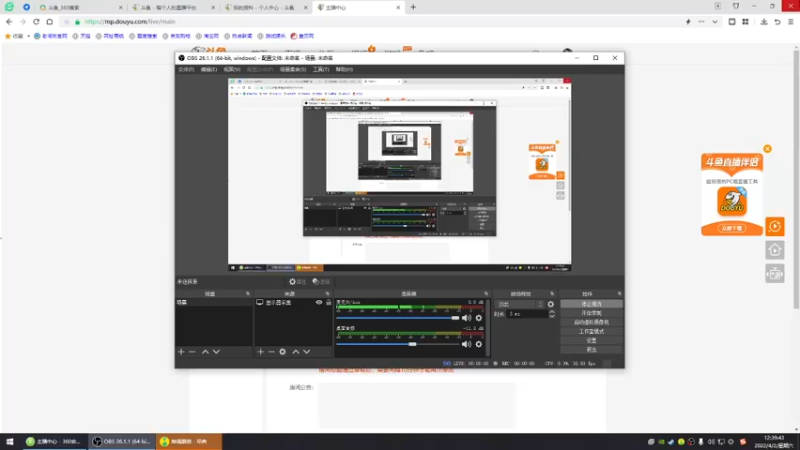This screenshot has height=450, width=800.
Task: Pop out the Sources dock icon
Action: [x=328, y=294]
